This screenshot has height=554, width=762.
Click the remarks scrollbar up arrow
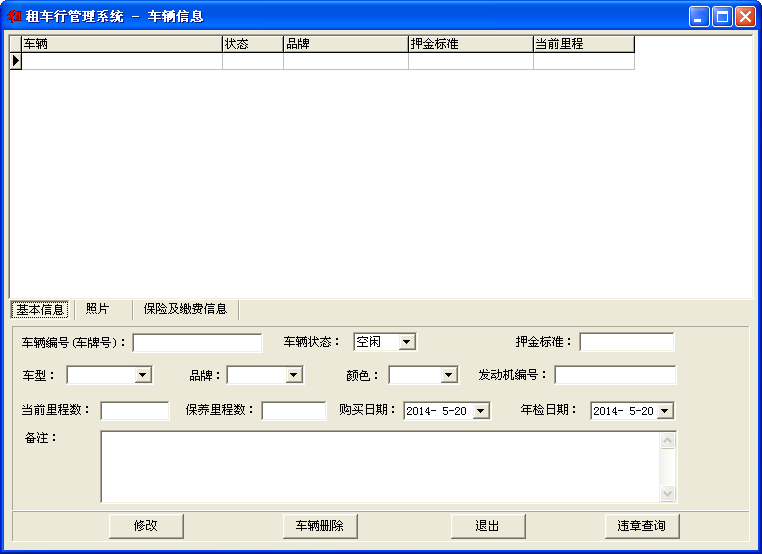tap(668, 441)
